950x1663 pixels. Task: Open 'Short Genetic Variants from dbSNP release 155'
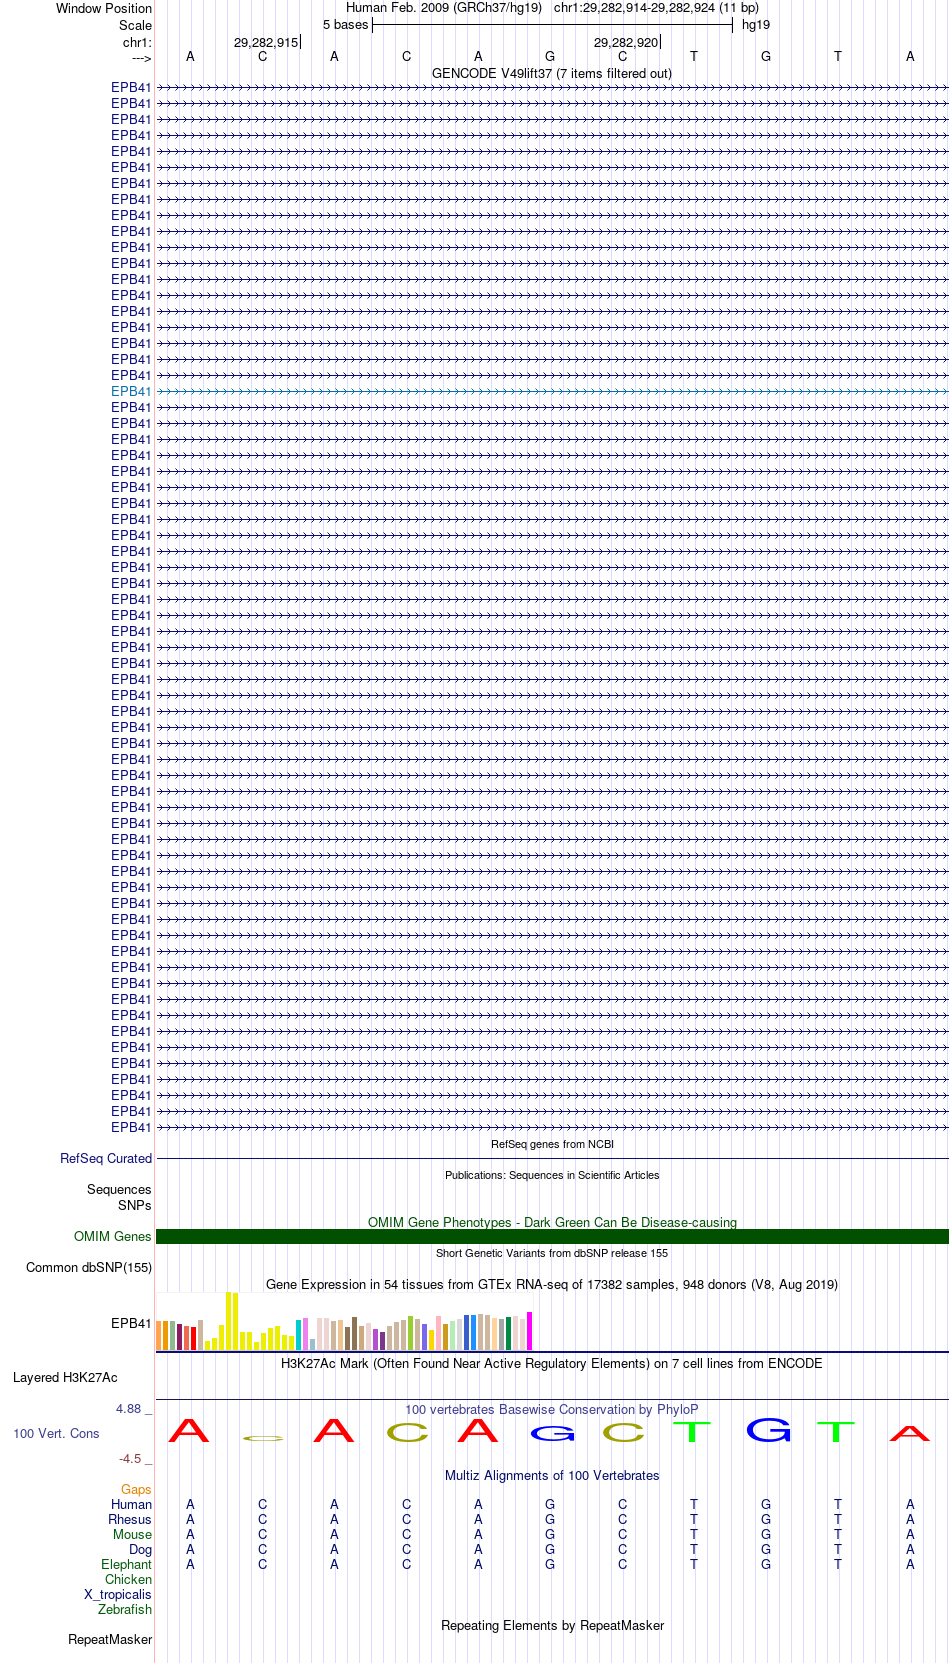click(552, 1253)
